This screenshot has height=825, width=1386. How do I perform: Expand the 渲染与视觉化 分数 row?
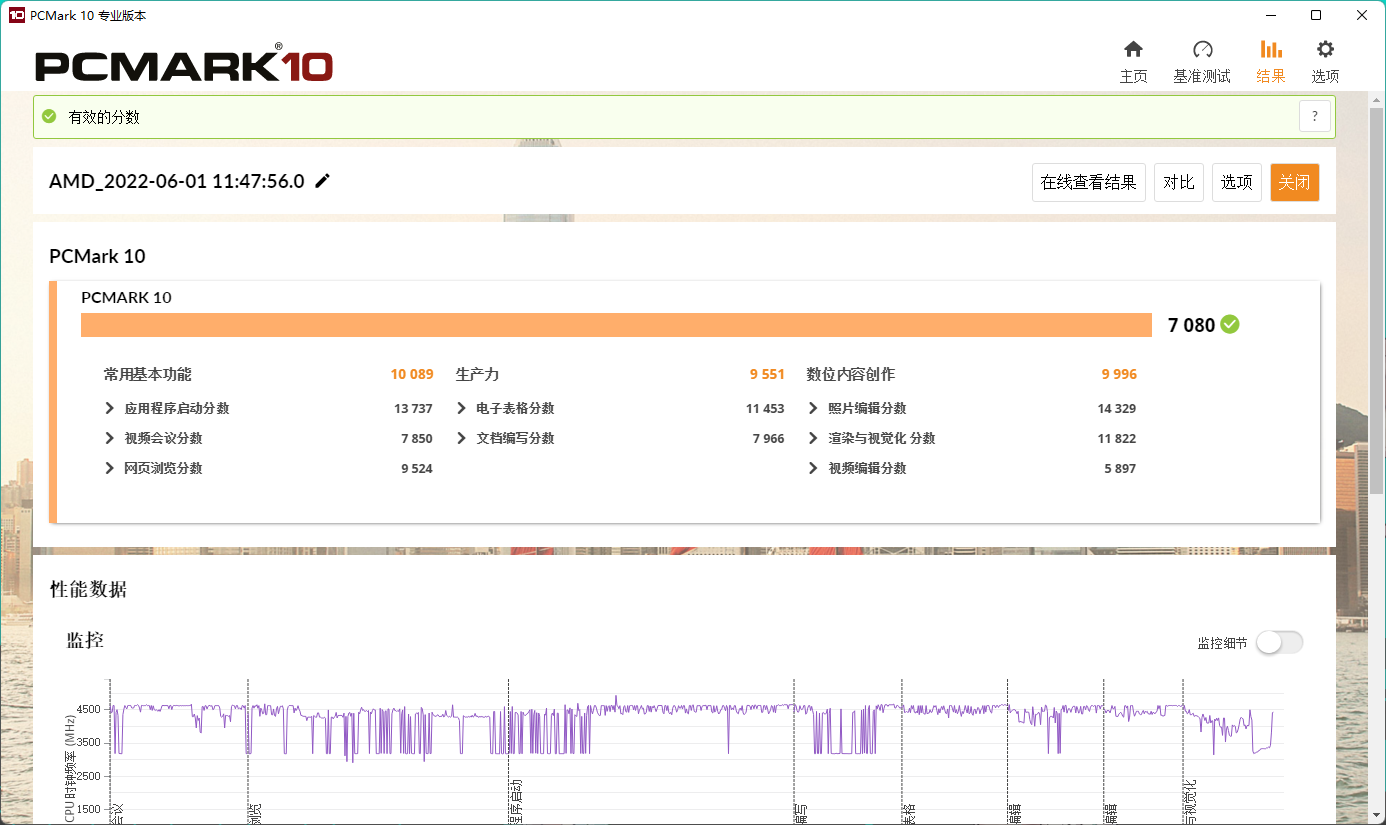[813, 438]
